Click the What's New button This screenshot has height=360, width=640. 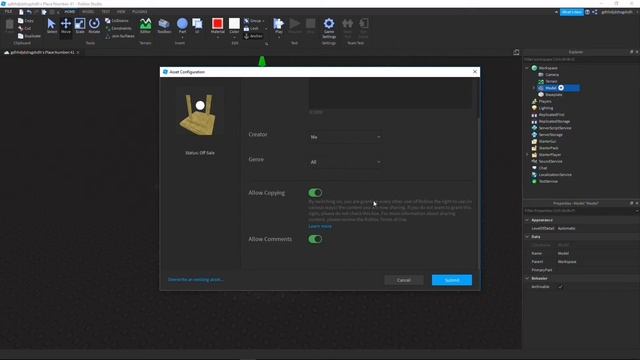pos(571,12)
